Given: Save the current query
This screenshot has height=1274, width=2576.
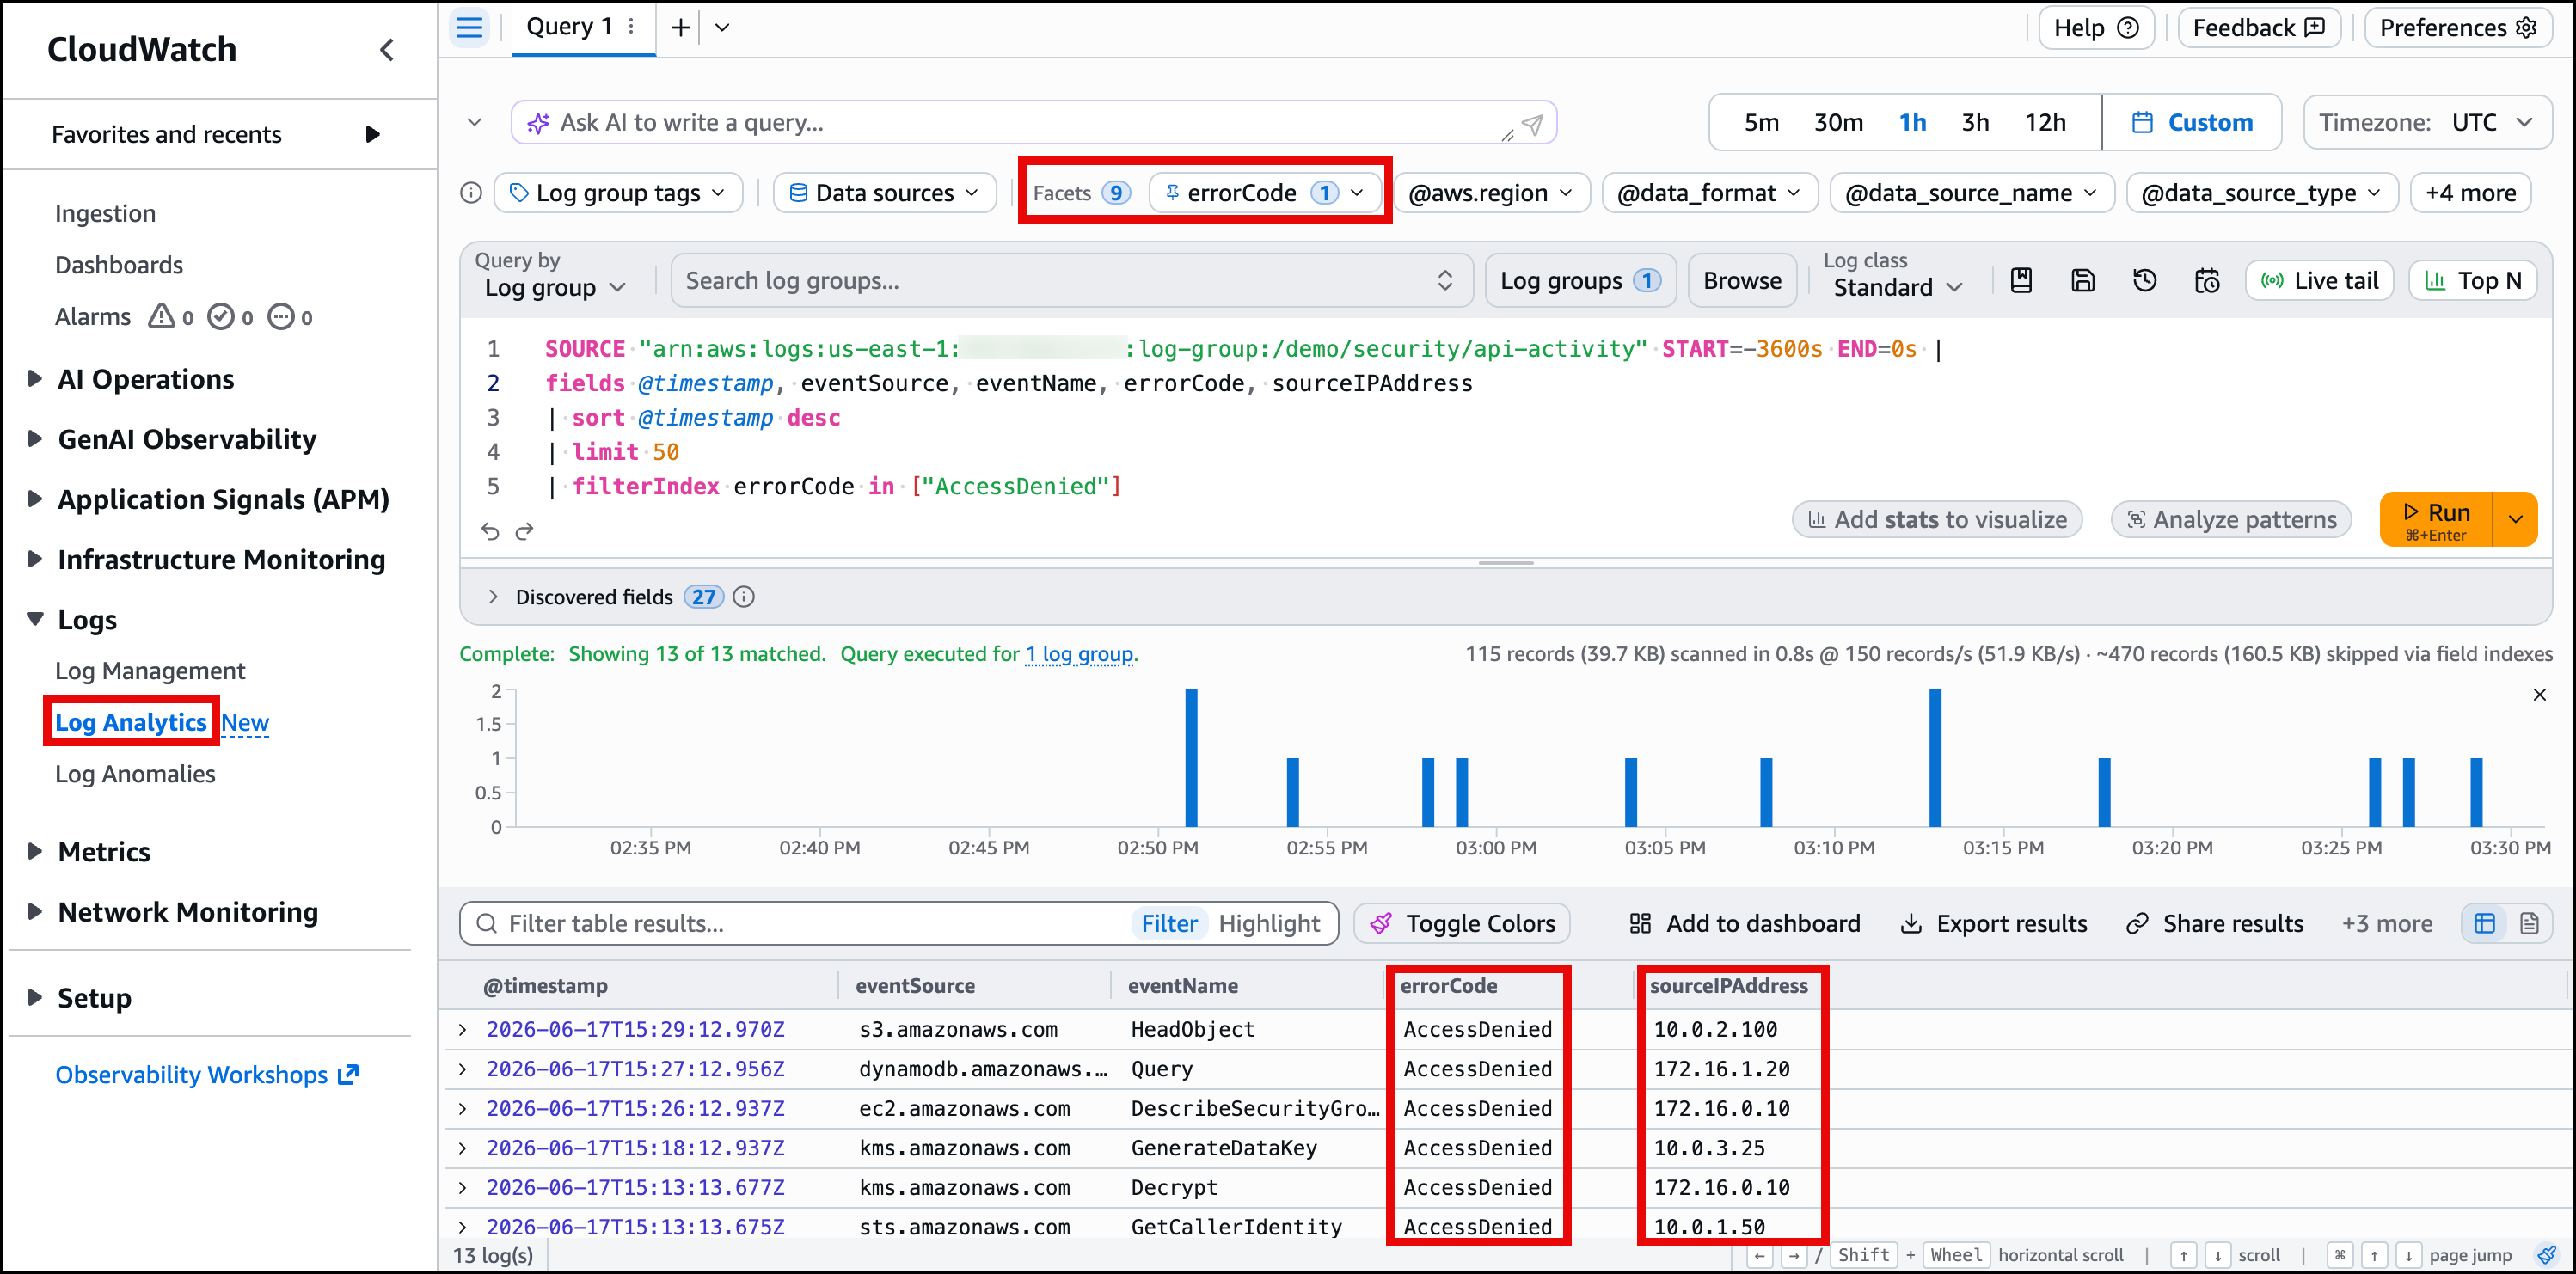Looking at the screenshot, I should 2083,281.
